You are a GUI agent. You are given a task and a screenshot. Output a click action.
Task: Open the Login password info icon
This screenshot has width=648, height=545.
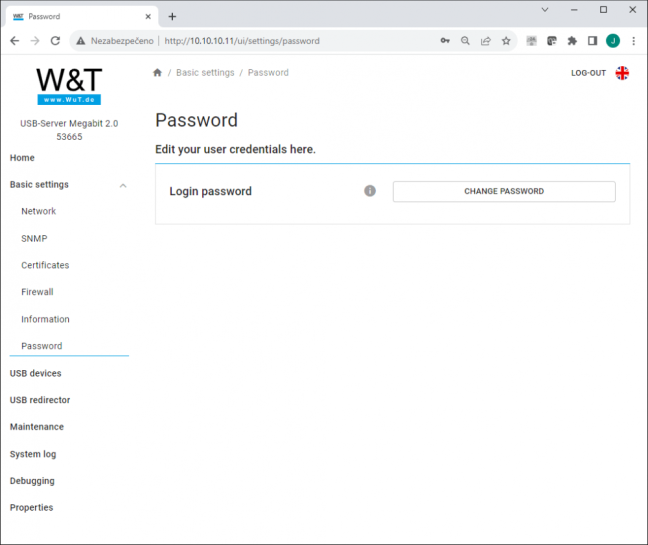[x=370, y=191]
